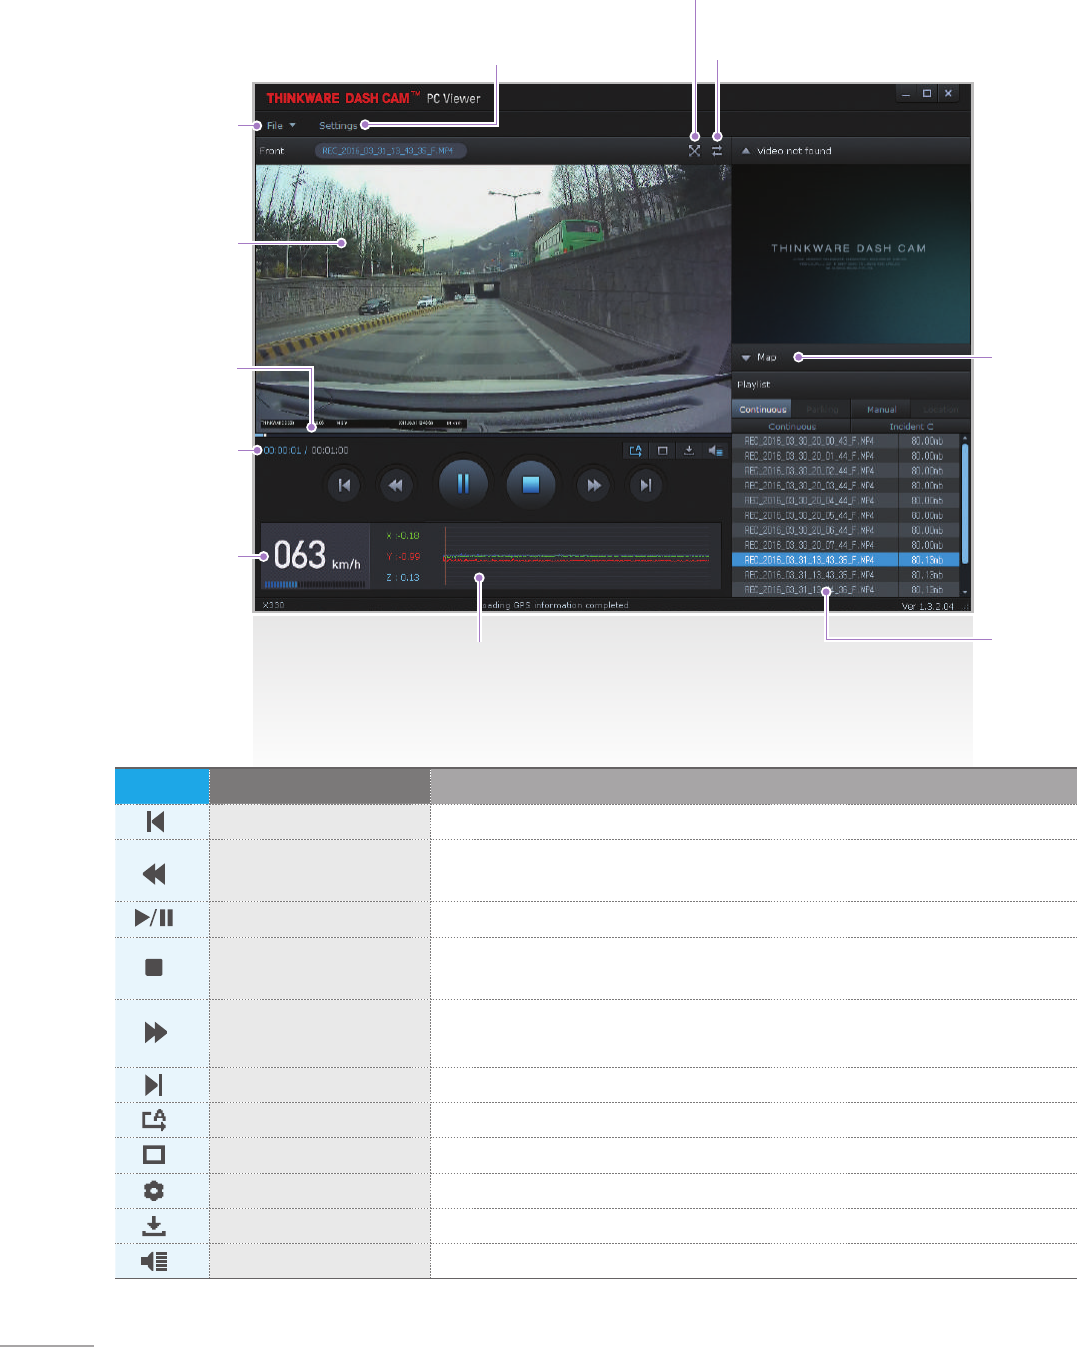Select the Parking playlist tab
The width and height of the screenshot is (1077, 1347).
point(822,409)
